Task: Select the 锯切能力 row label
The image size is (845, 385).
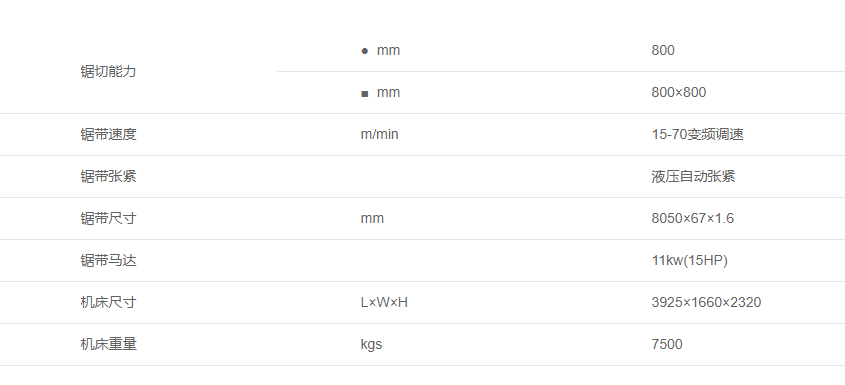Action: [x=108, y=71]
